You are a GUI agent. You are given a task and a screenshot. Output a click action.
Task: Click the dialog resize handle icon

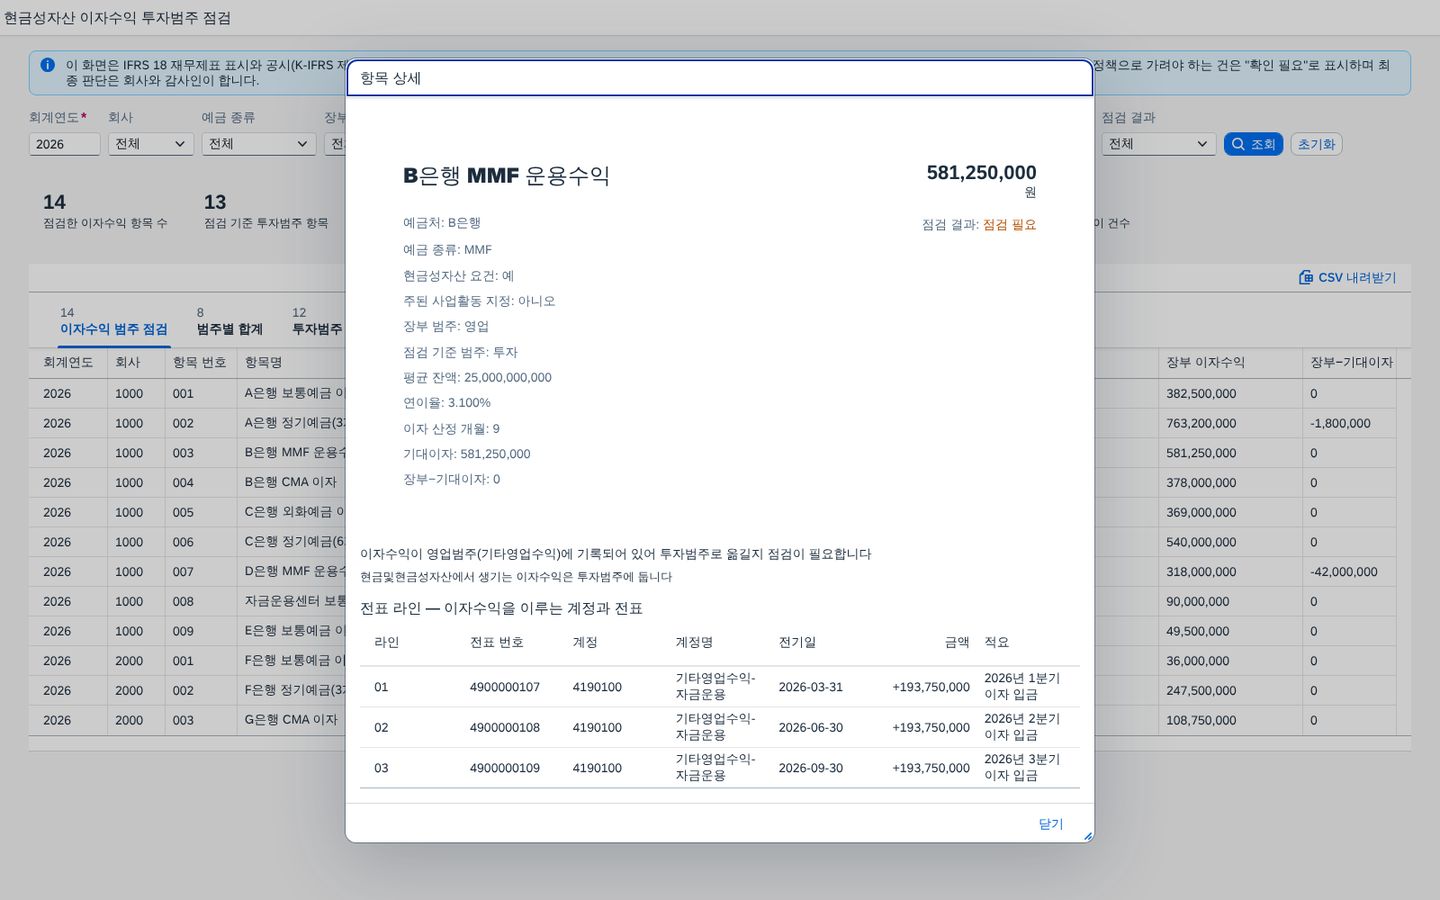(x=1087, y=836)
